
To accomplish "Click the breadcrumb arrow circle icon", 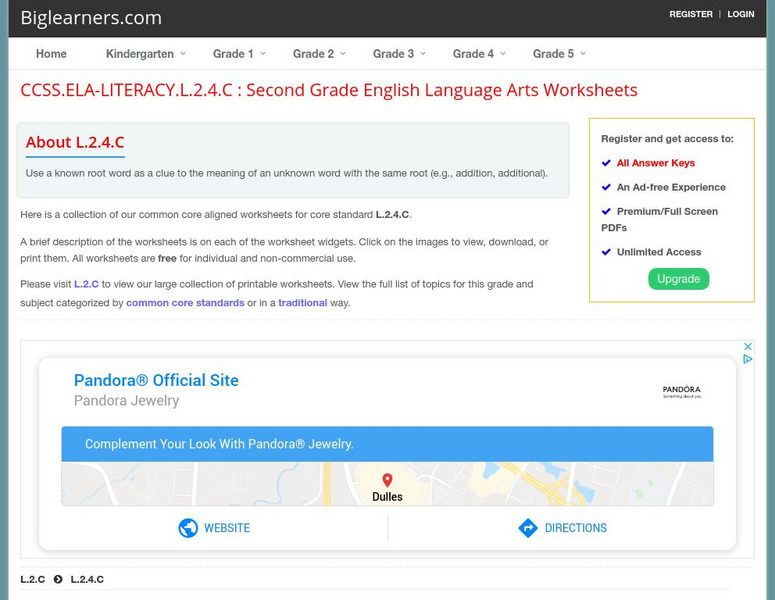I will [x=58, y=579].
